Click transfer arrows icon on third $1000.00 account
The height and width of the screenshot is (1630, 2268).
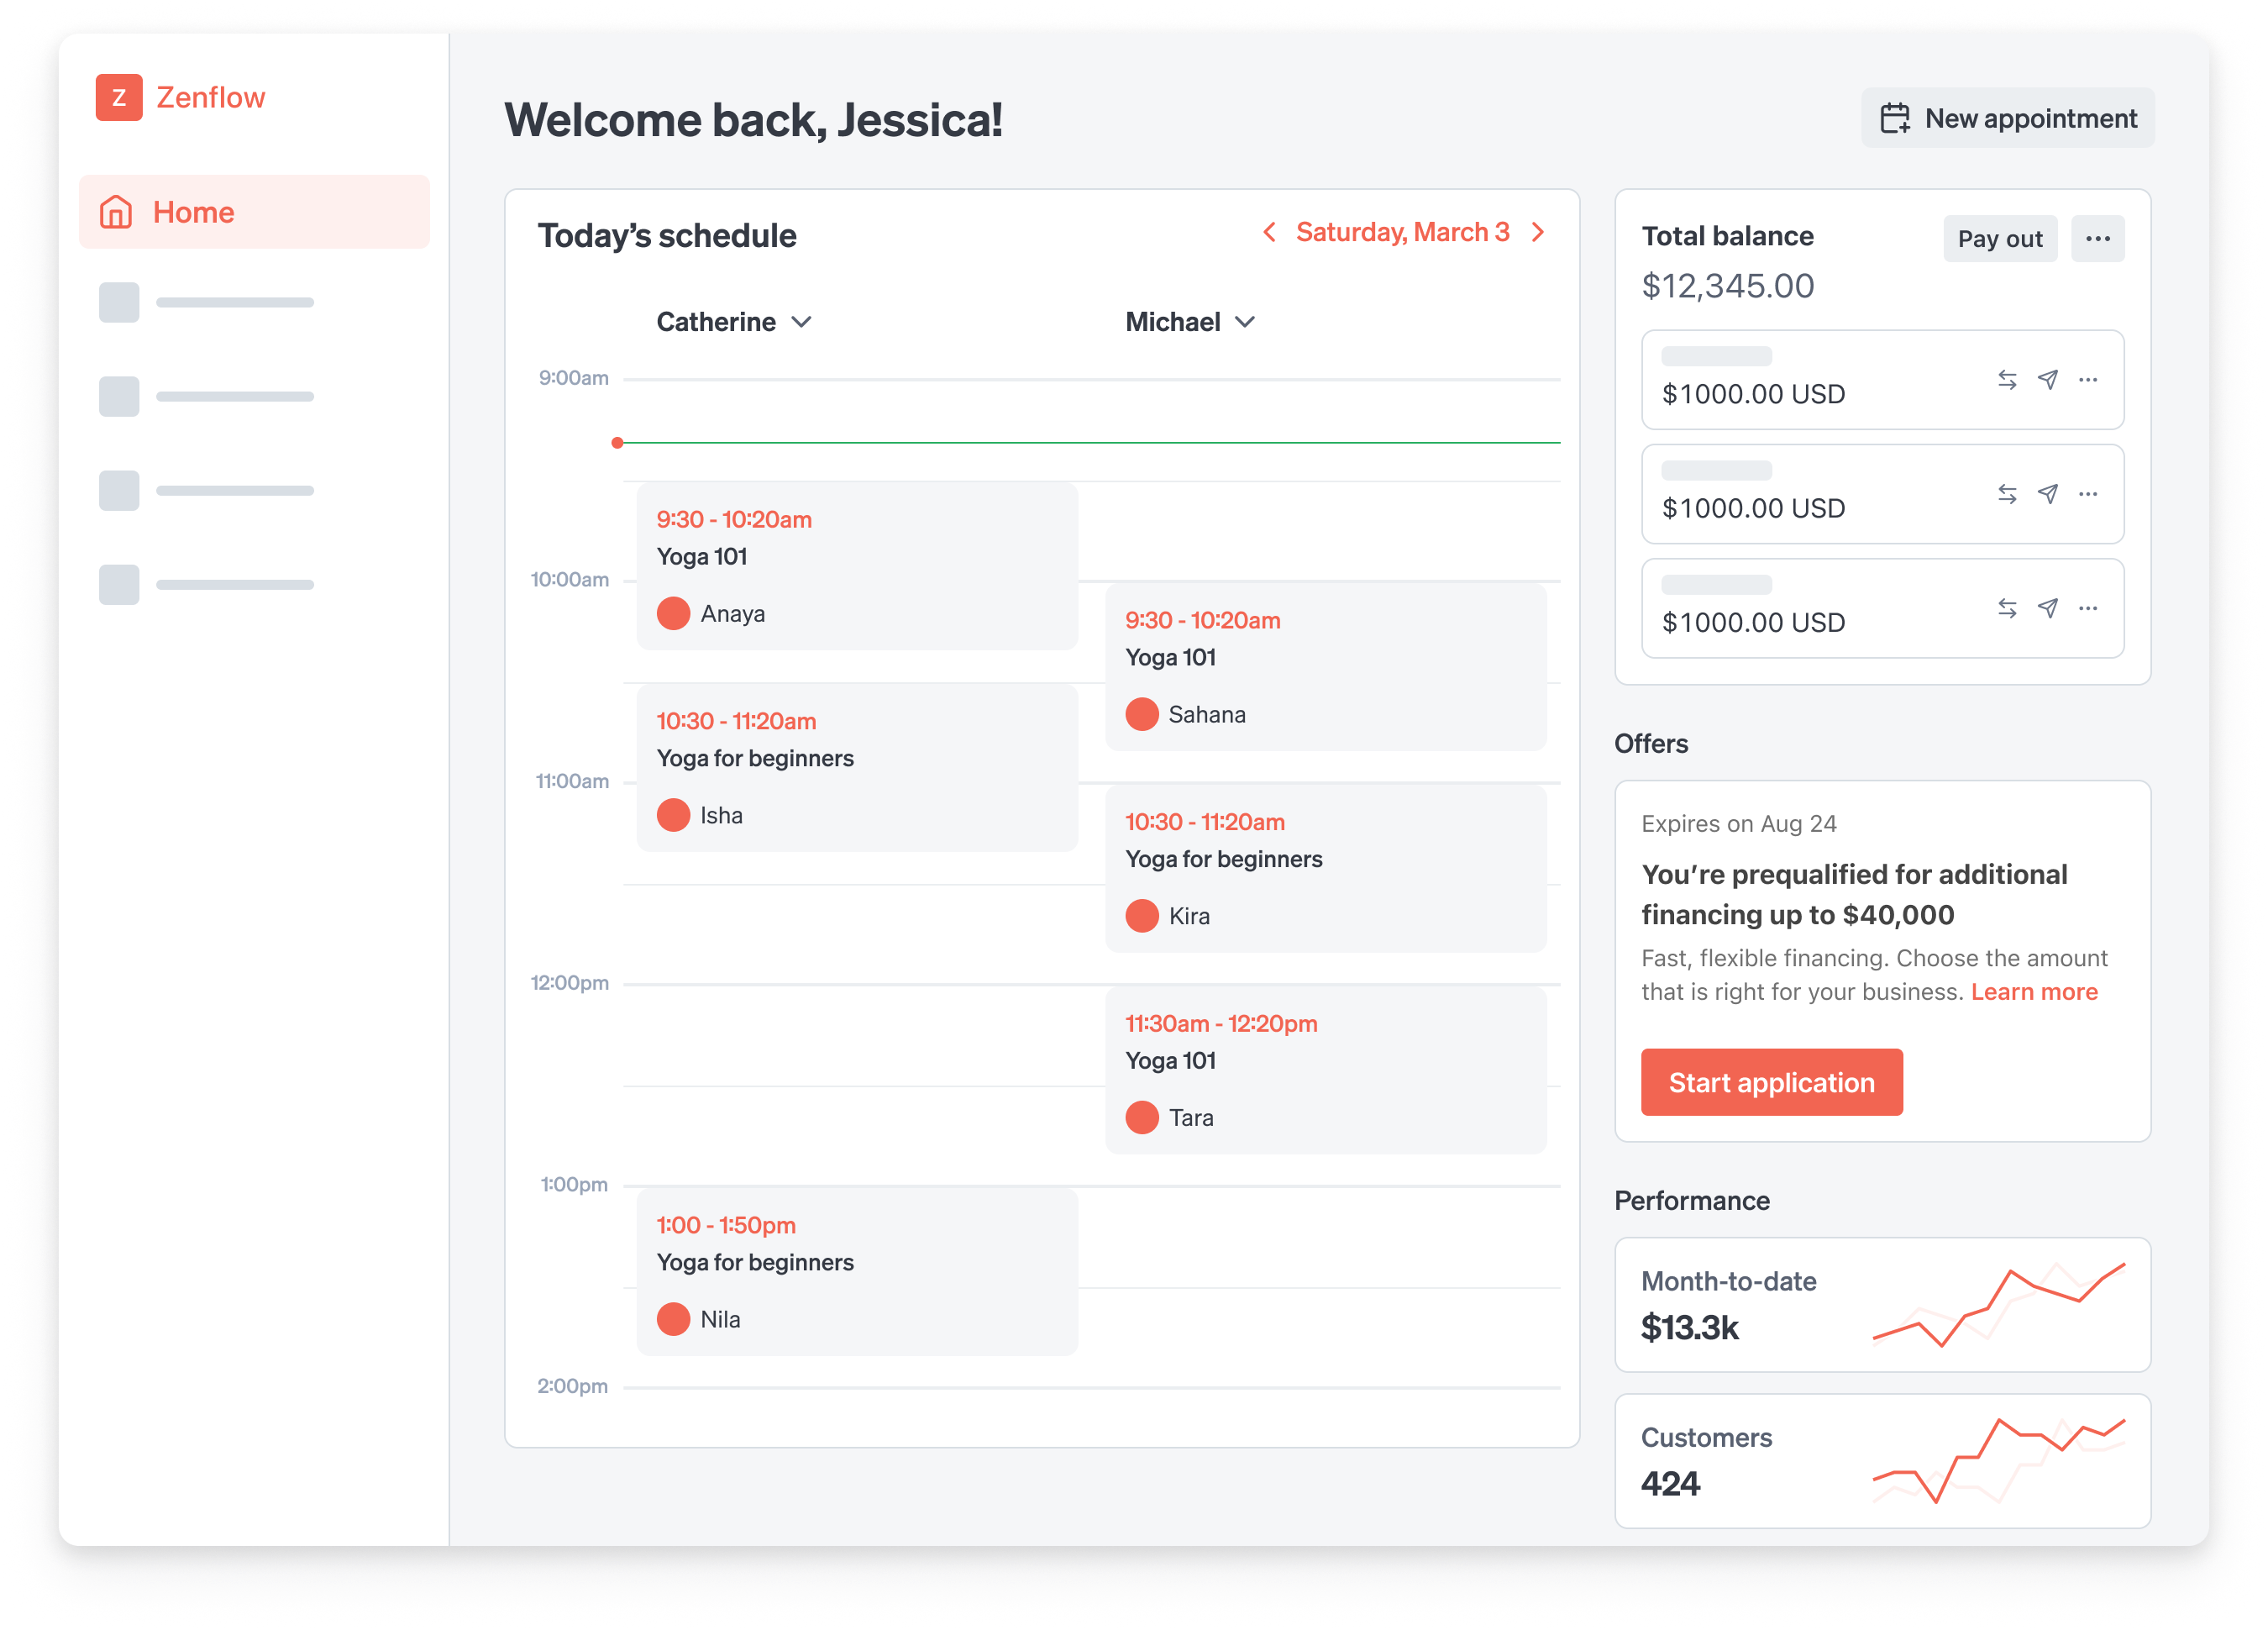[2006, 607]
